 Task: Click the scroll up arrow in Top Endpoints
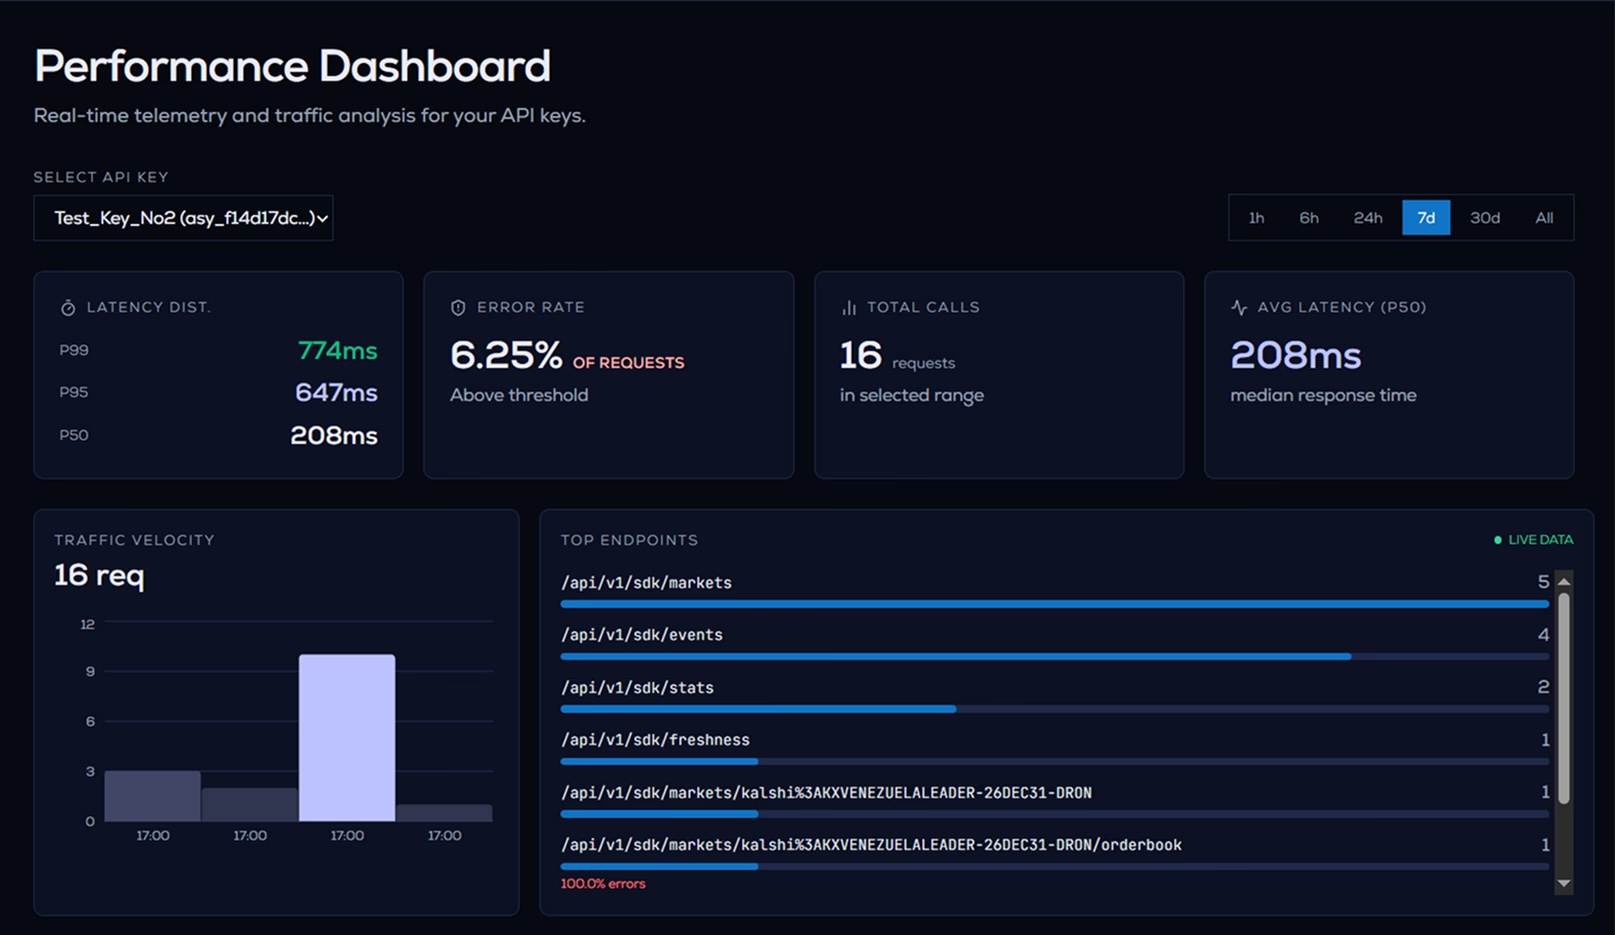1564,582
